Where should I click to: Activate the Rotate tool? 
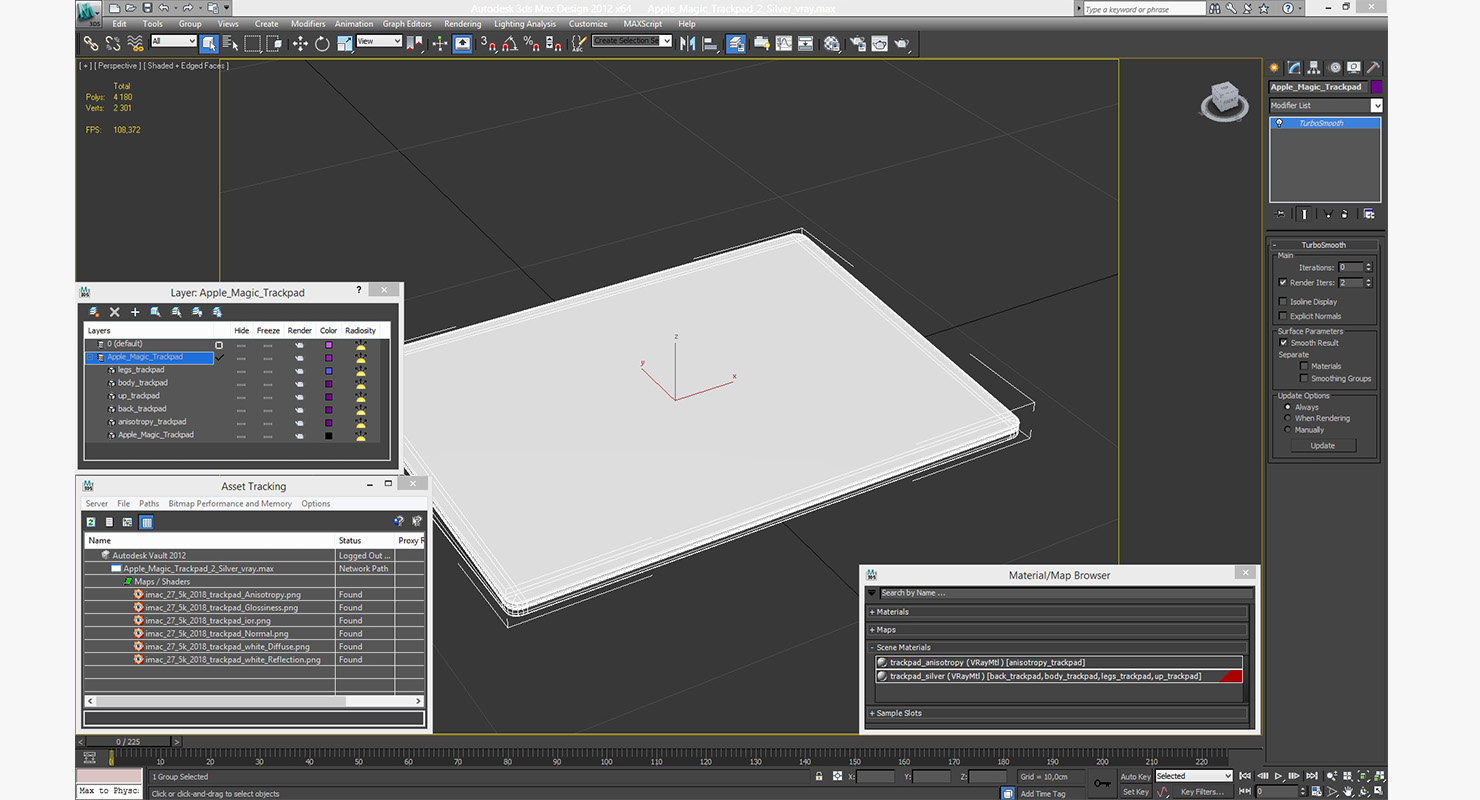322,44
